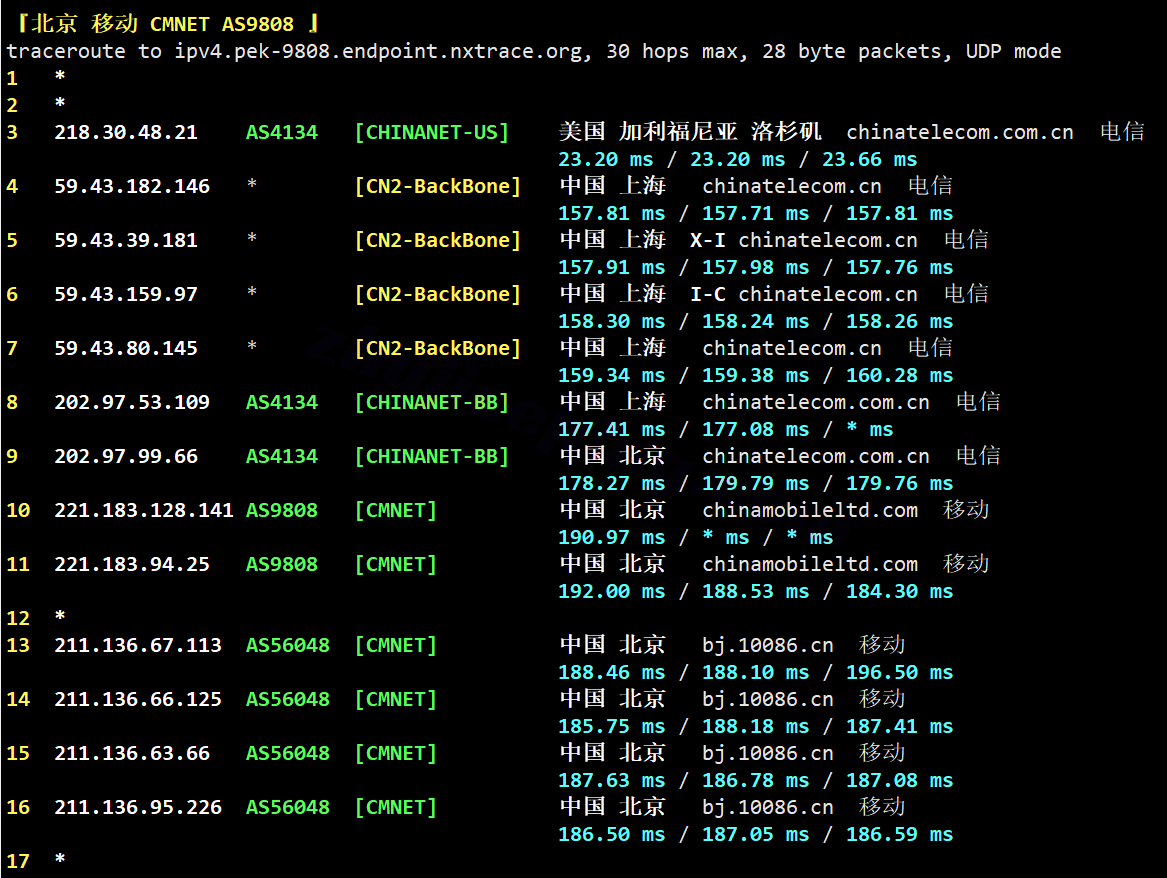Click latency 190.97 ms
This screenshot has width=1167, height=878.
point(612,538)
